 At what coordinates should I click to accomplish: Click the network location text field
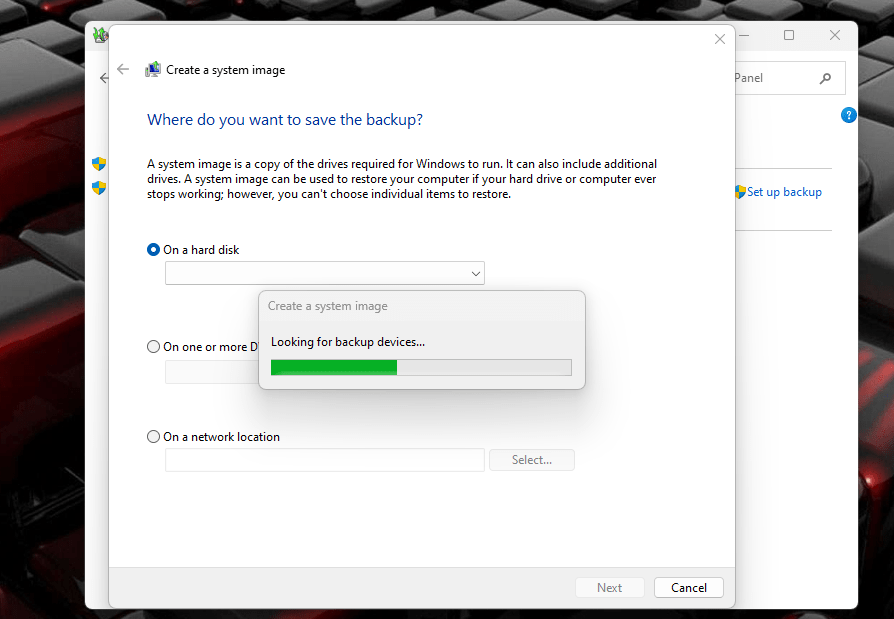[x=324, y=459]
